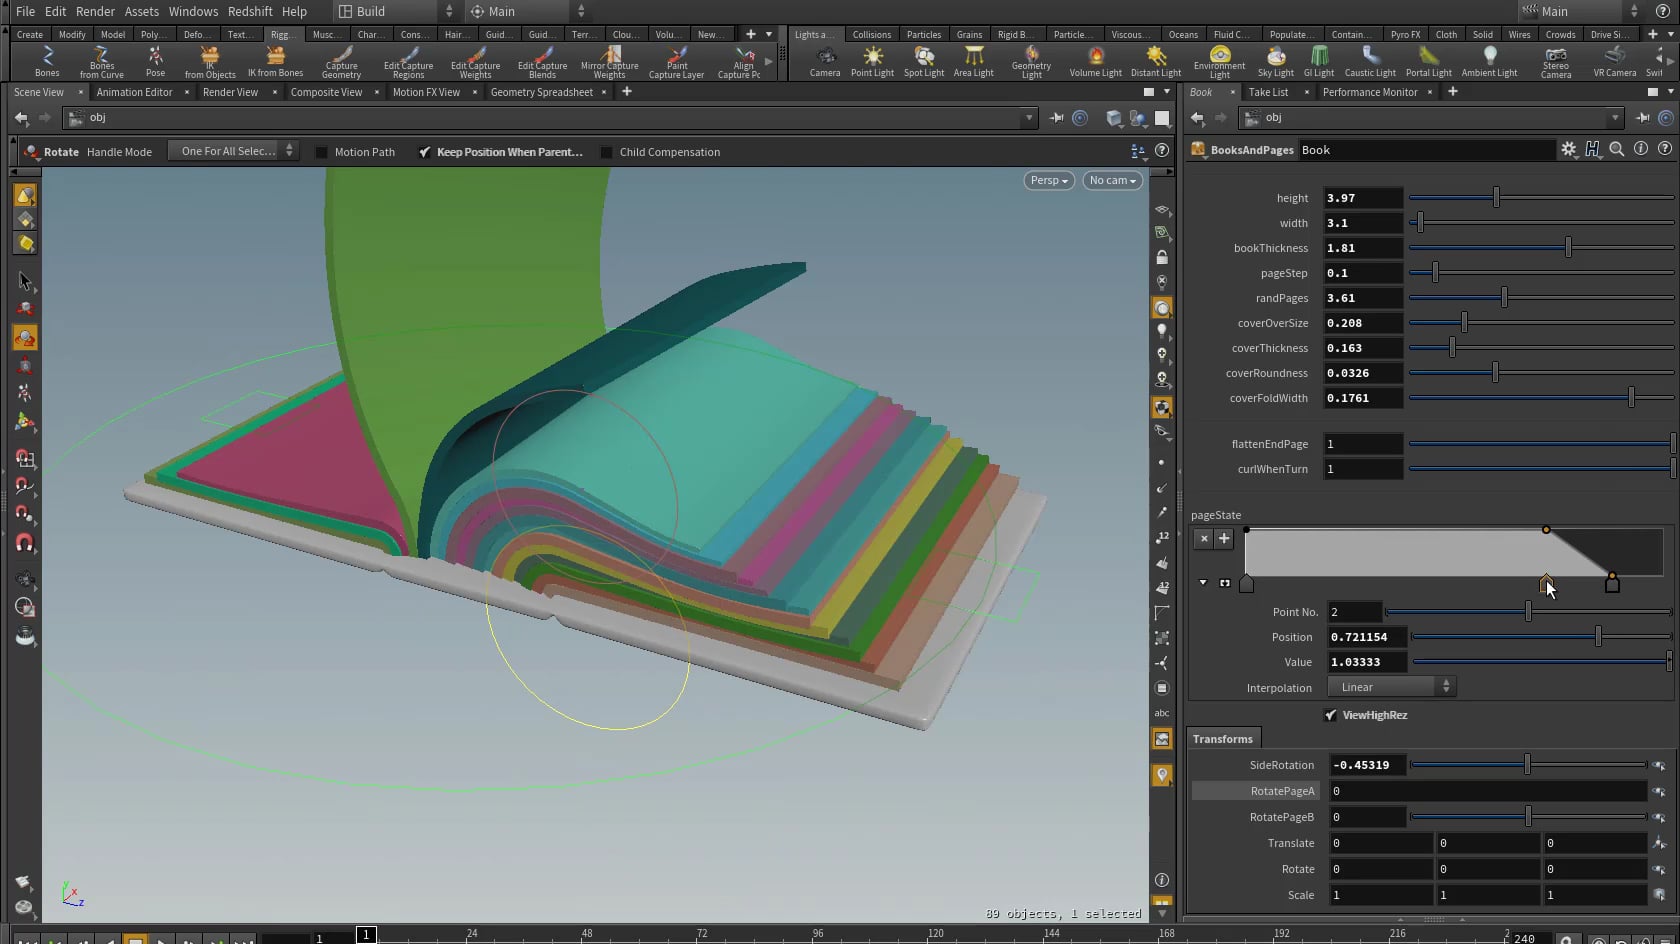This screenshot has width=1680, height=944.
Task: Enable the Motion Path option
Action: coord(321,151)
